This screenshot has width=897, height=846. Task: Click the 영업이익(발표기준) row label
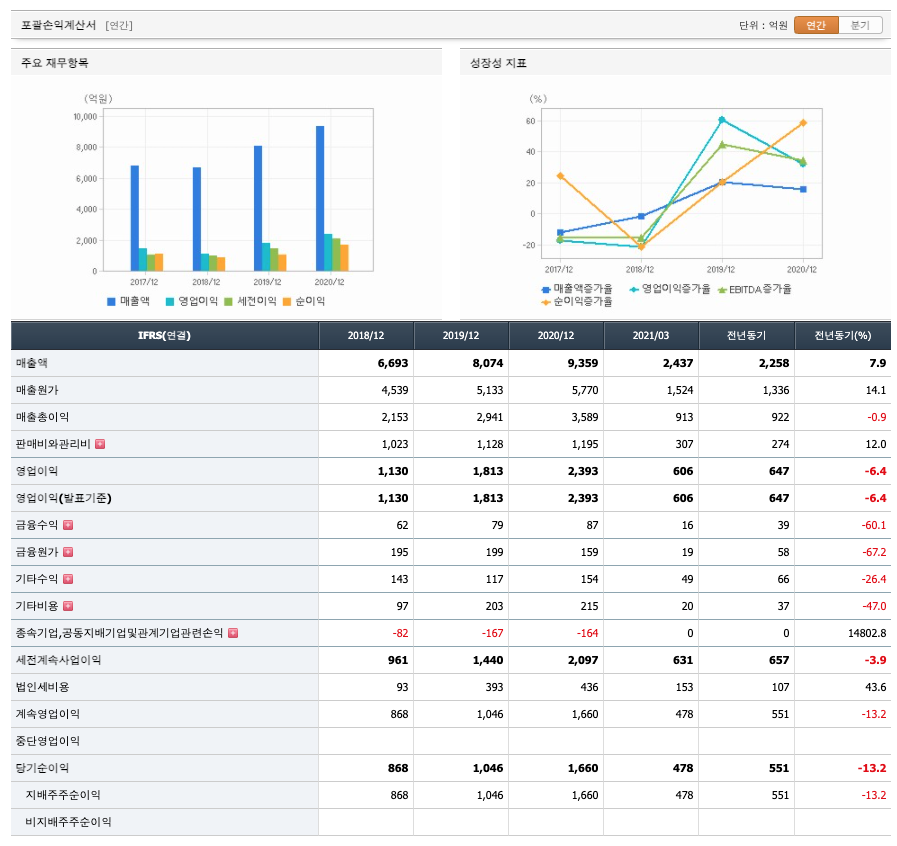click(x=63, y=498)
